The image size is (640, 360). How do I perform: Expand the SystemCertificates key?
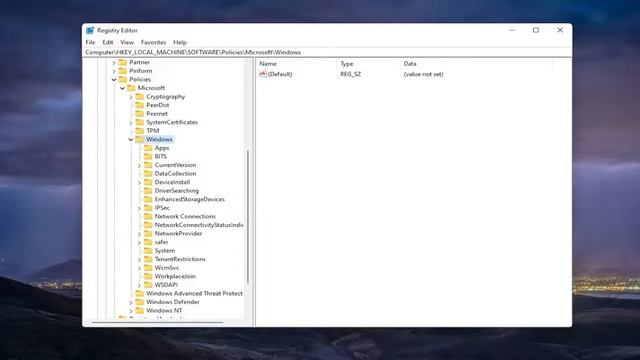click(131, 122)
